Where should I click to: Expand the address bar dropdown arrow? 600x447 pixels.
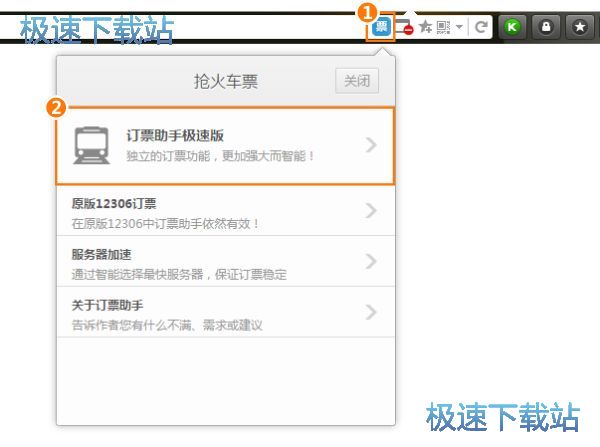click(459, 27)
